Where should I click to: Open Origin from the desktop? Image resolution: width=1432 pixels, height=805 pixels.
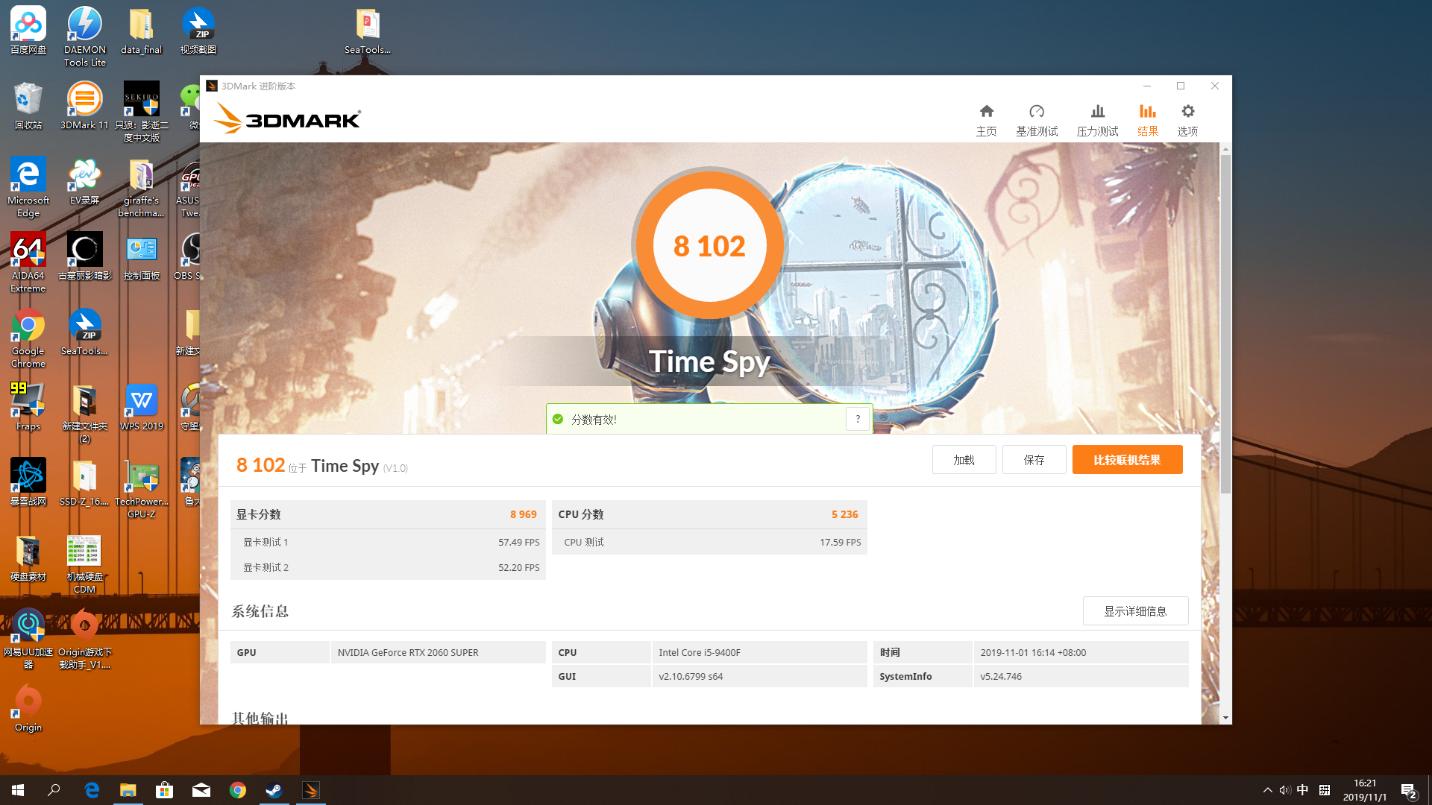click(27, 700)
